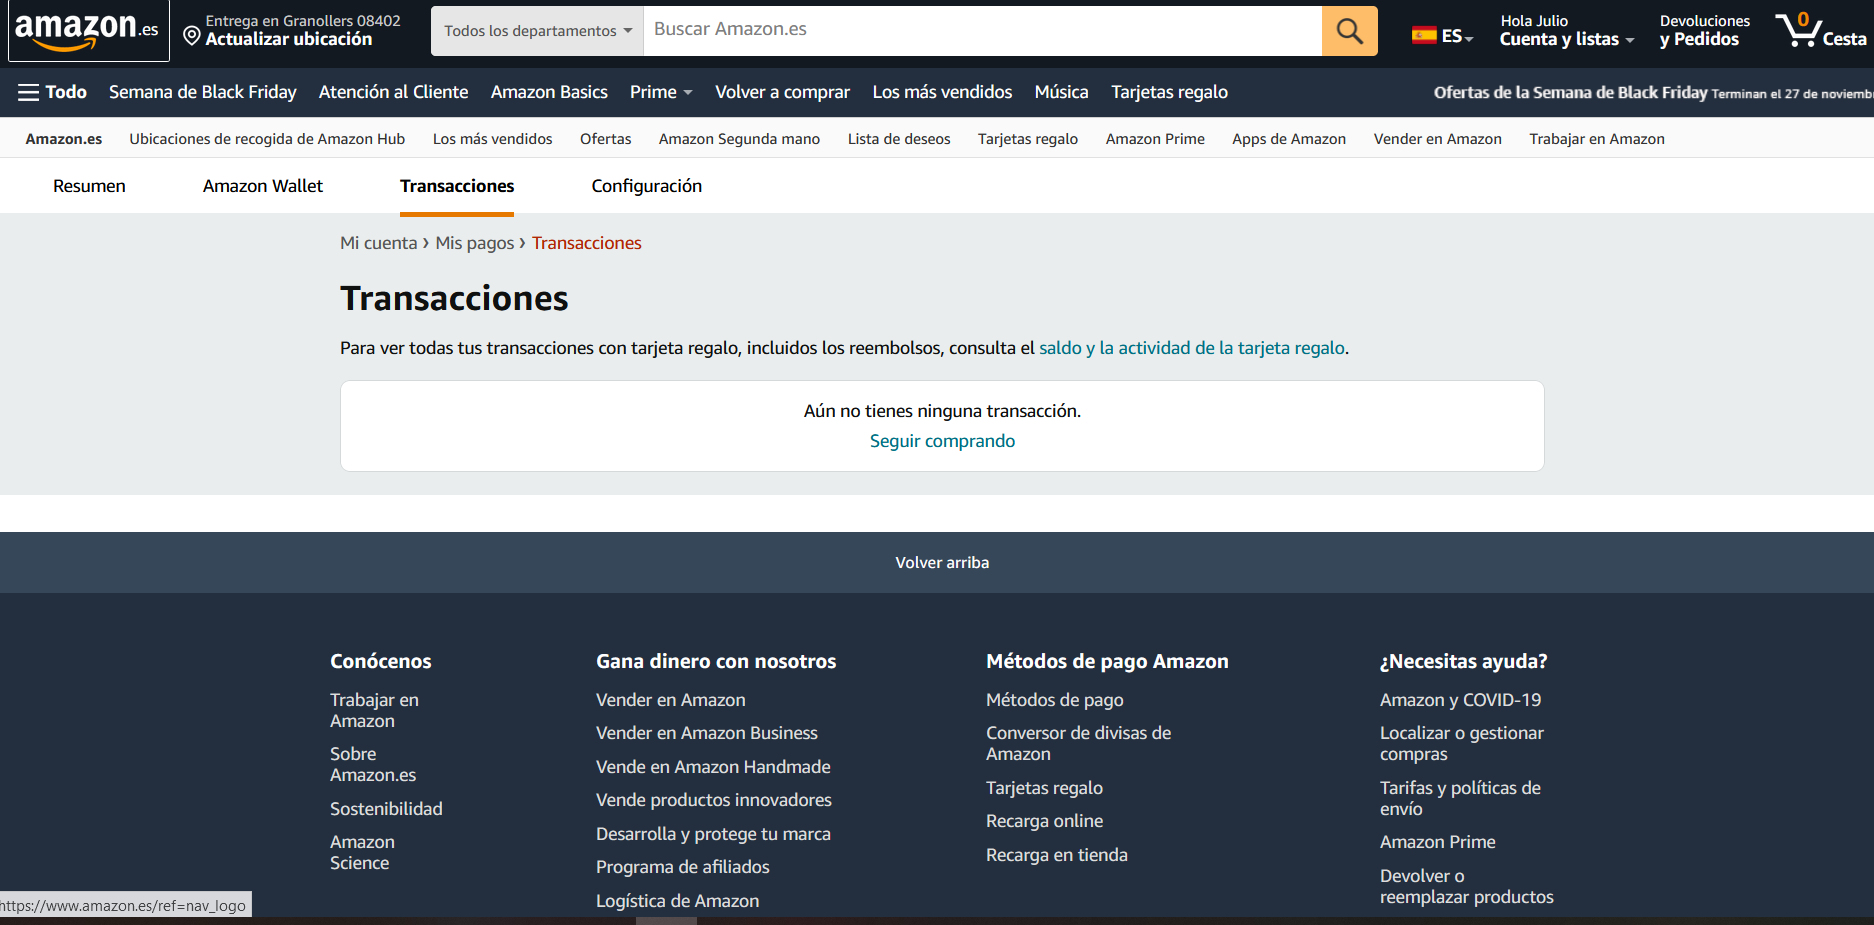Open Ofertas in subnav
1874x925 pixels.
(x=605, y=139)
